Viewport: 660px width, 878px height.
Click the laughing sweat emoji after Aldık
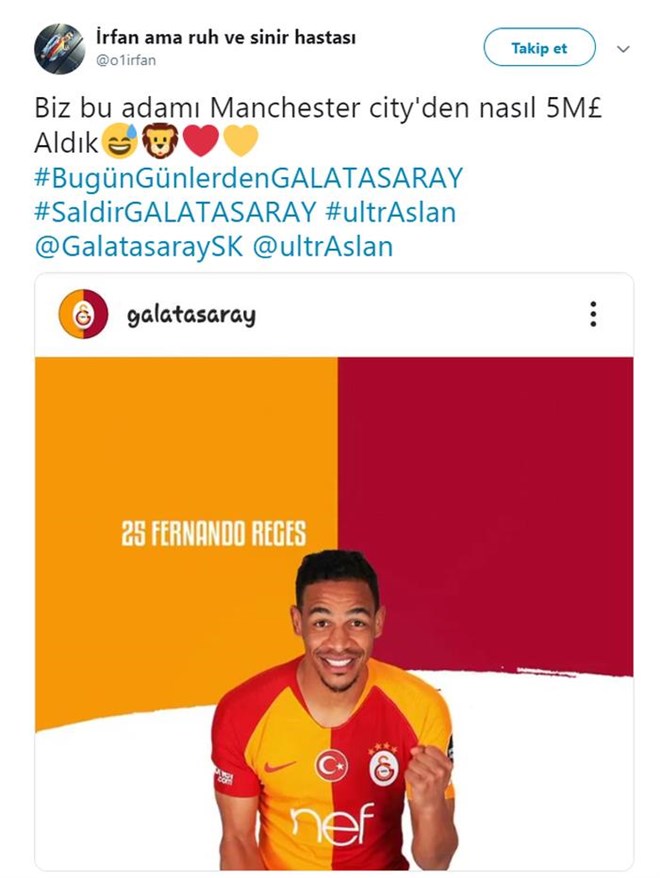point(119,141)
